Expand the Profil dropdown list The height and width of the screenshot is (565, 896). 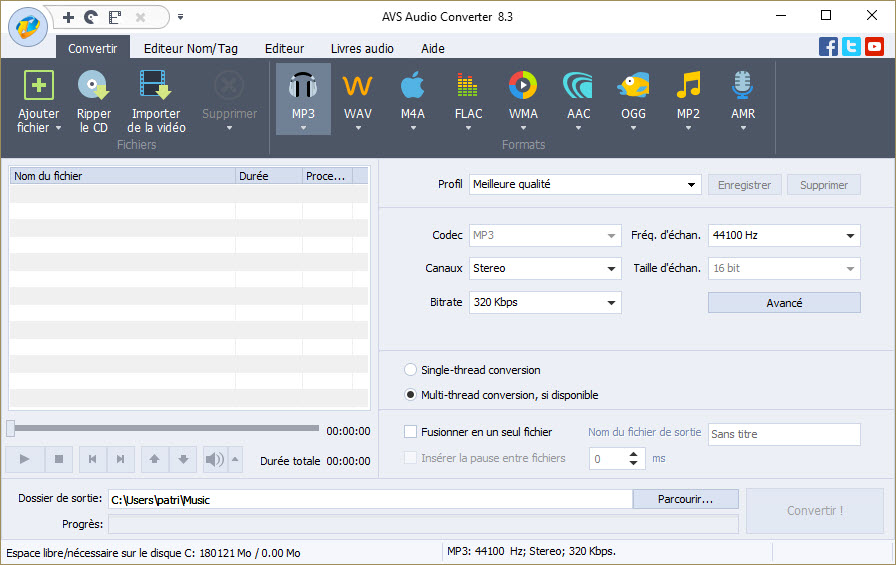coord(692,185)
